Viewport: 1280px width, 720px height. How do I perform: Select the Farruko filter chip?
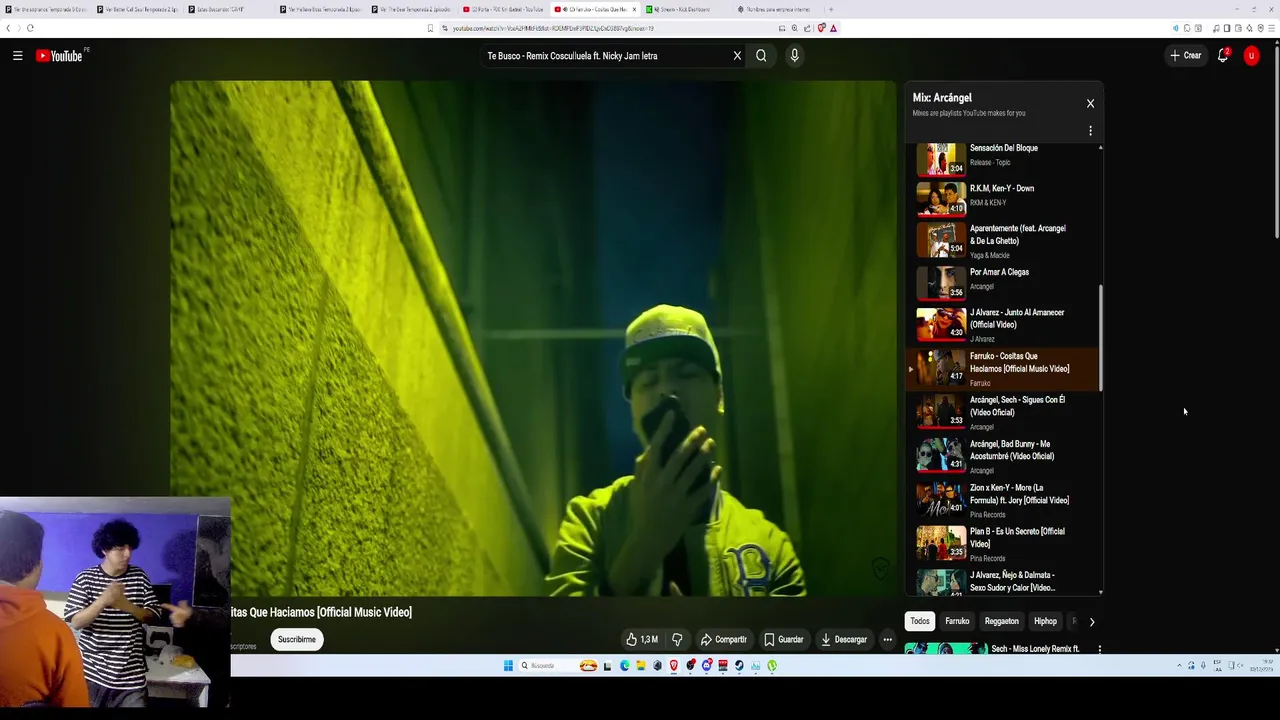point(957,621)
